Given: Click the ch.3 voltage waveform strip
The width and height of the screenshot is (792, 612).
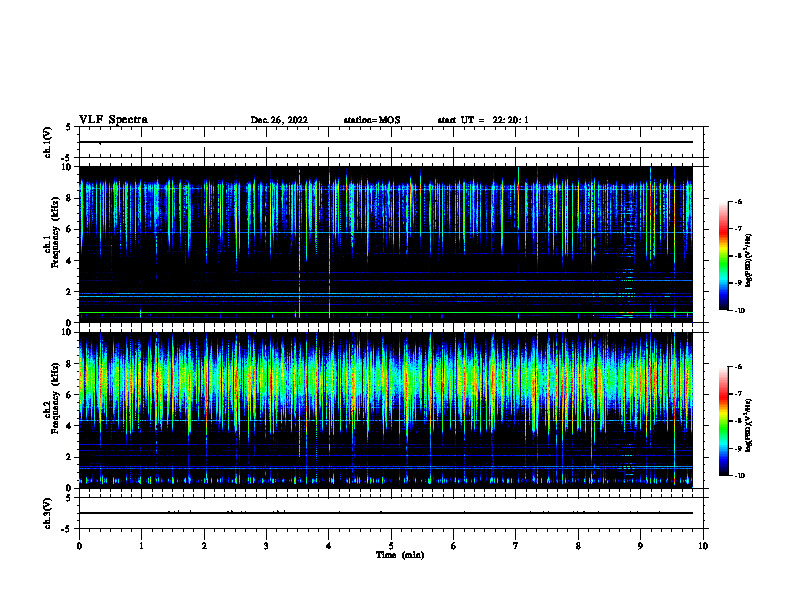Looking at the screenshot, I should [386, 513].
